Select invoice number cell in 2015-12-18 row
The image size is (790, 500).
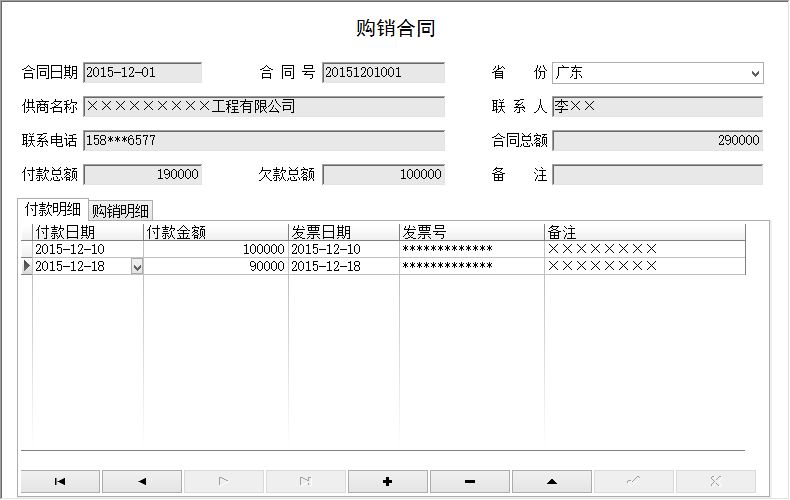pos(472,267)
